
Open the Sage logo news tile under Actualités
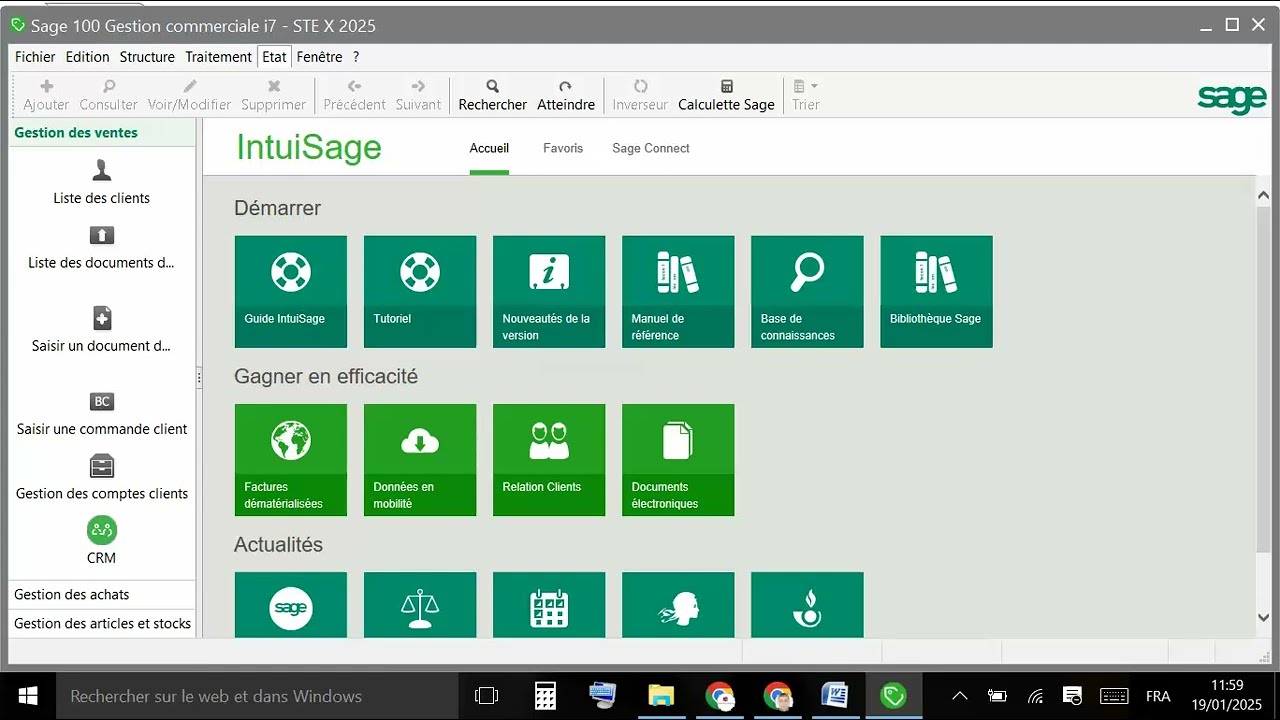[x=291, y=605]
